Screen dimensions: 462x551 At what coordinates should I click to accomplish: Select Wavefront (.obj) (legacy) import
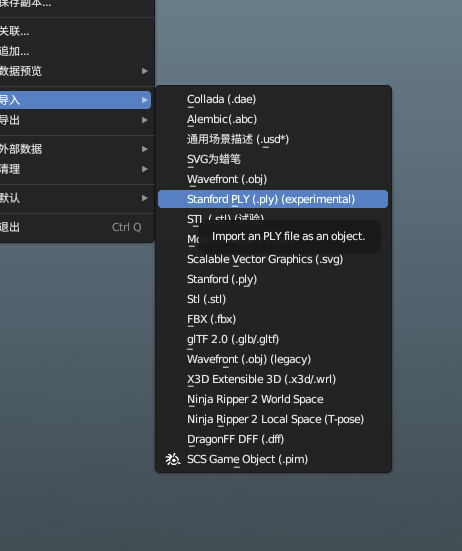pos(273,359)
